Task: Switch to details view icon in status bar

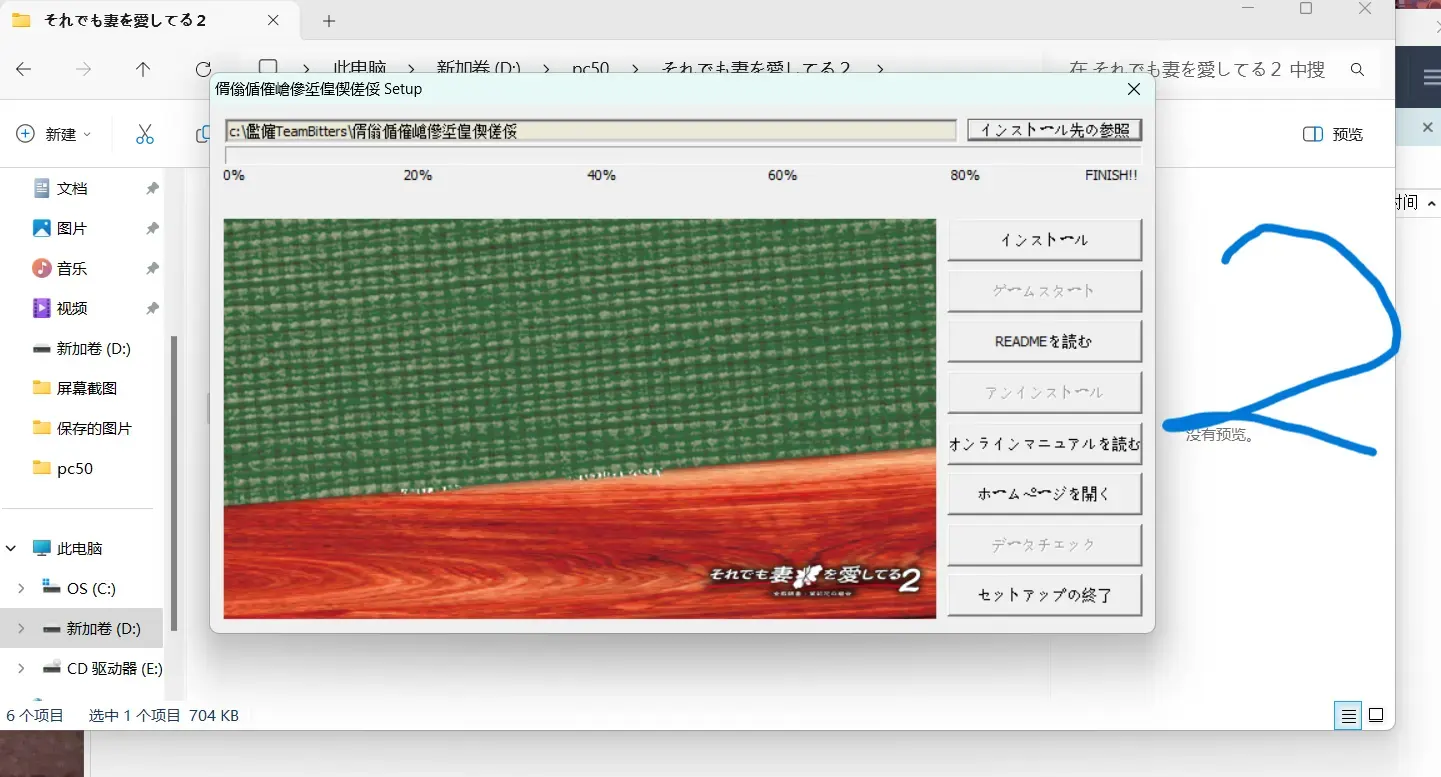Action: [x=1348, y=715]
